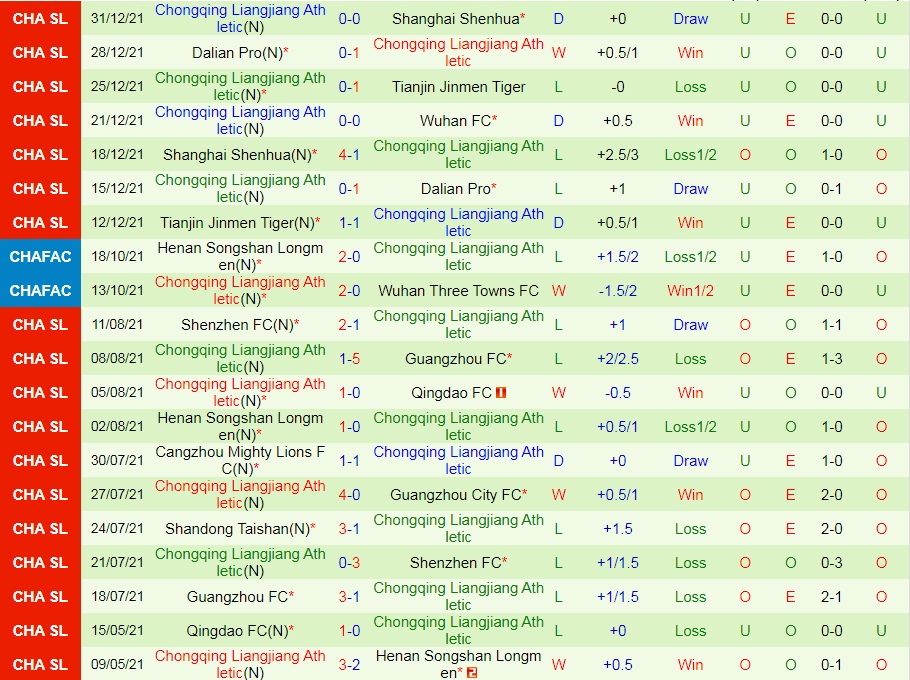Click the CHAFAC league label dated 18/10/21

pos(41,256)
